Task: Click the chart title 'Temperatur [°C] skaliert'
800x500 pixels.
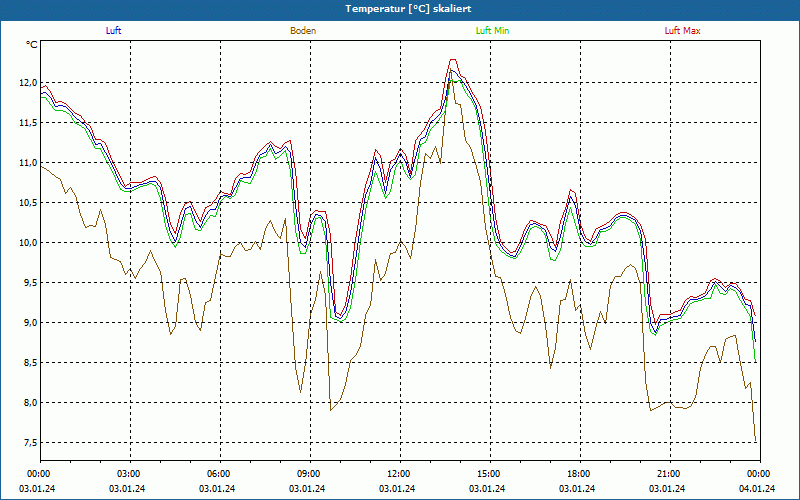Action: [408, 9]
